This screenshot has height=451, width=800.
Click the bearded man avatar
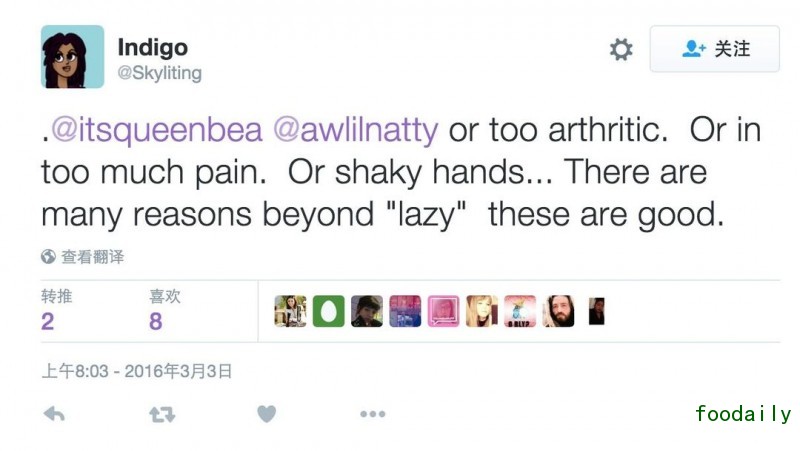(558, 311)
